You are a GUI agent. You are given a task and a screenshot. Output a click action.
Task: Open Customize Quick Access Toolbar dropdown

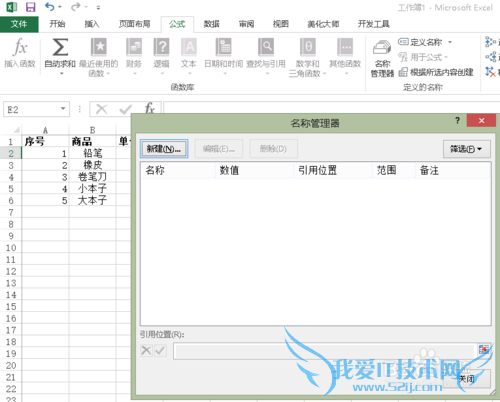click(98, 7)
